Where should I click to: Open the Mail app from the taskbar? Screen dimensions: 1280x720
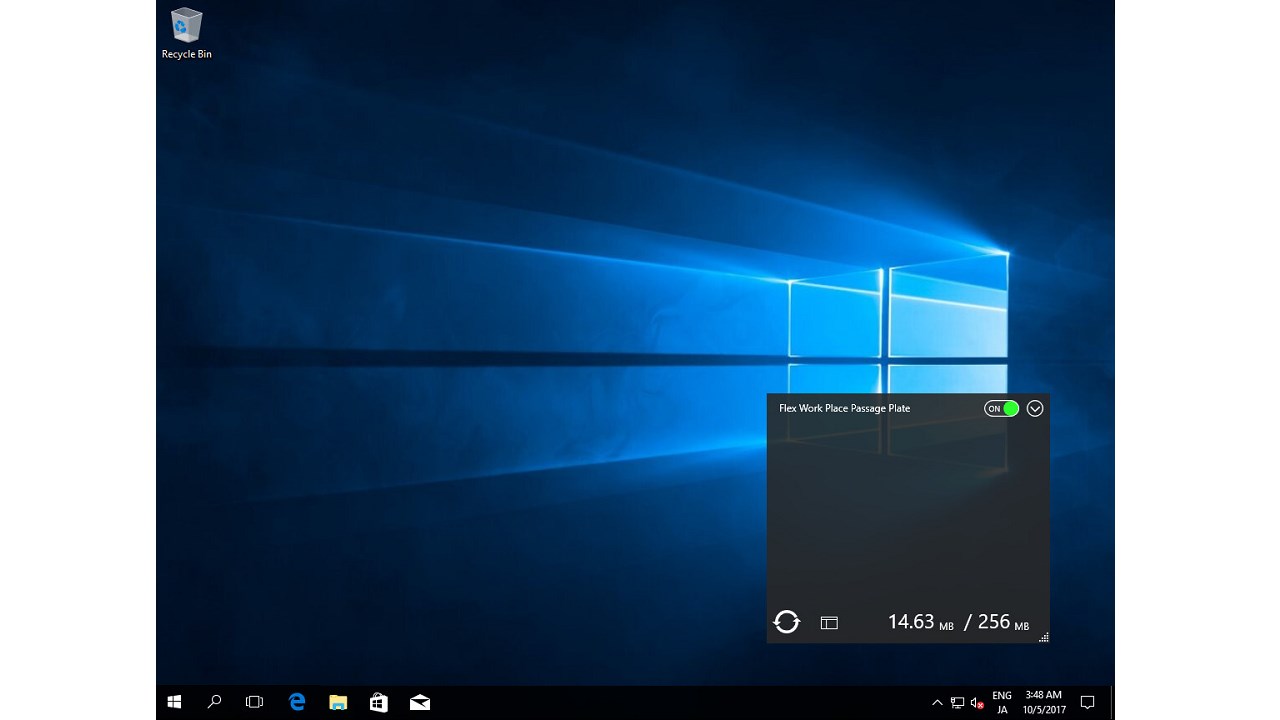pos(420,702)
